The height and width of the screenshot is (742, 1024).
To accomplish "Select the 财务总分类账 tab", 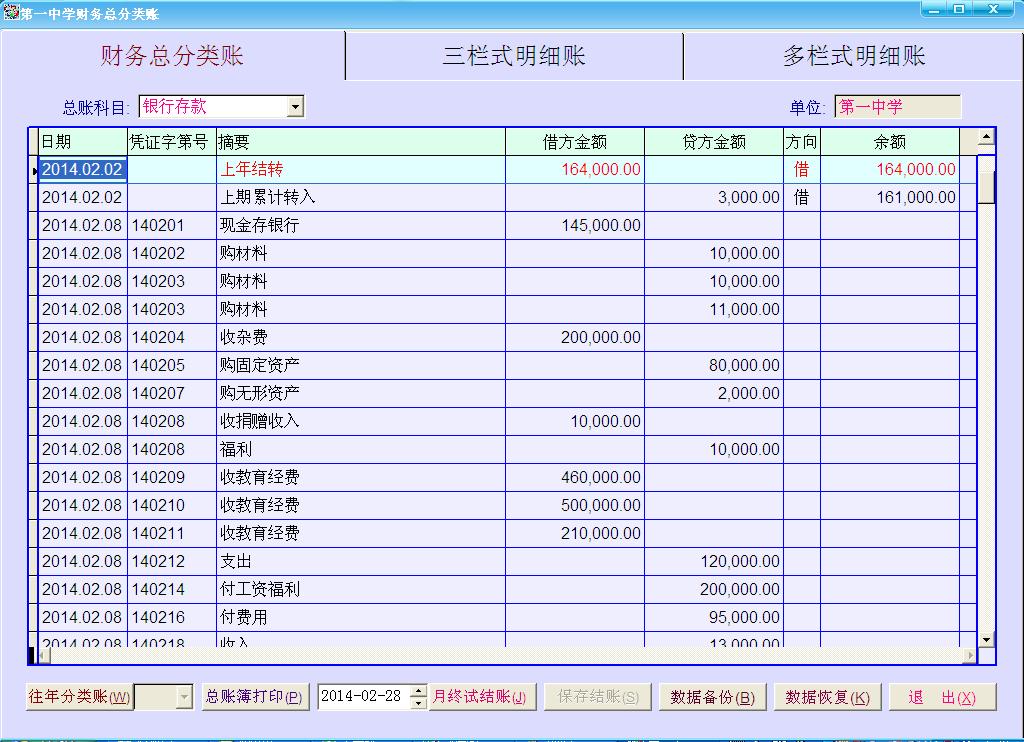I will (x=172, y=56).
